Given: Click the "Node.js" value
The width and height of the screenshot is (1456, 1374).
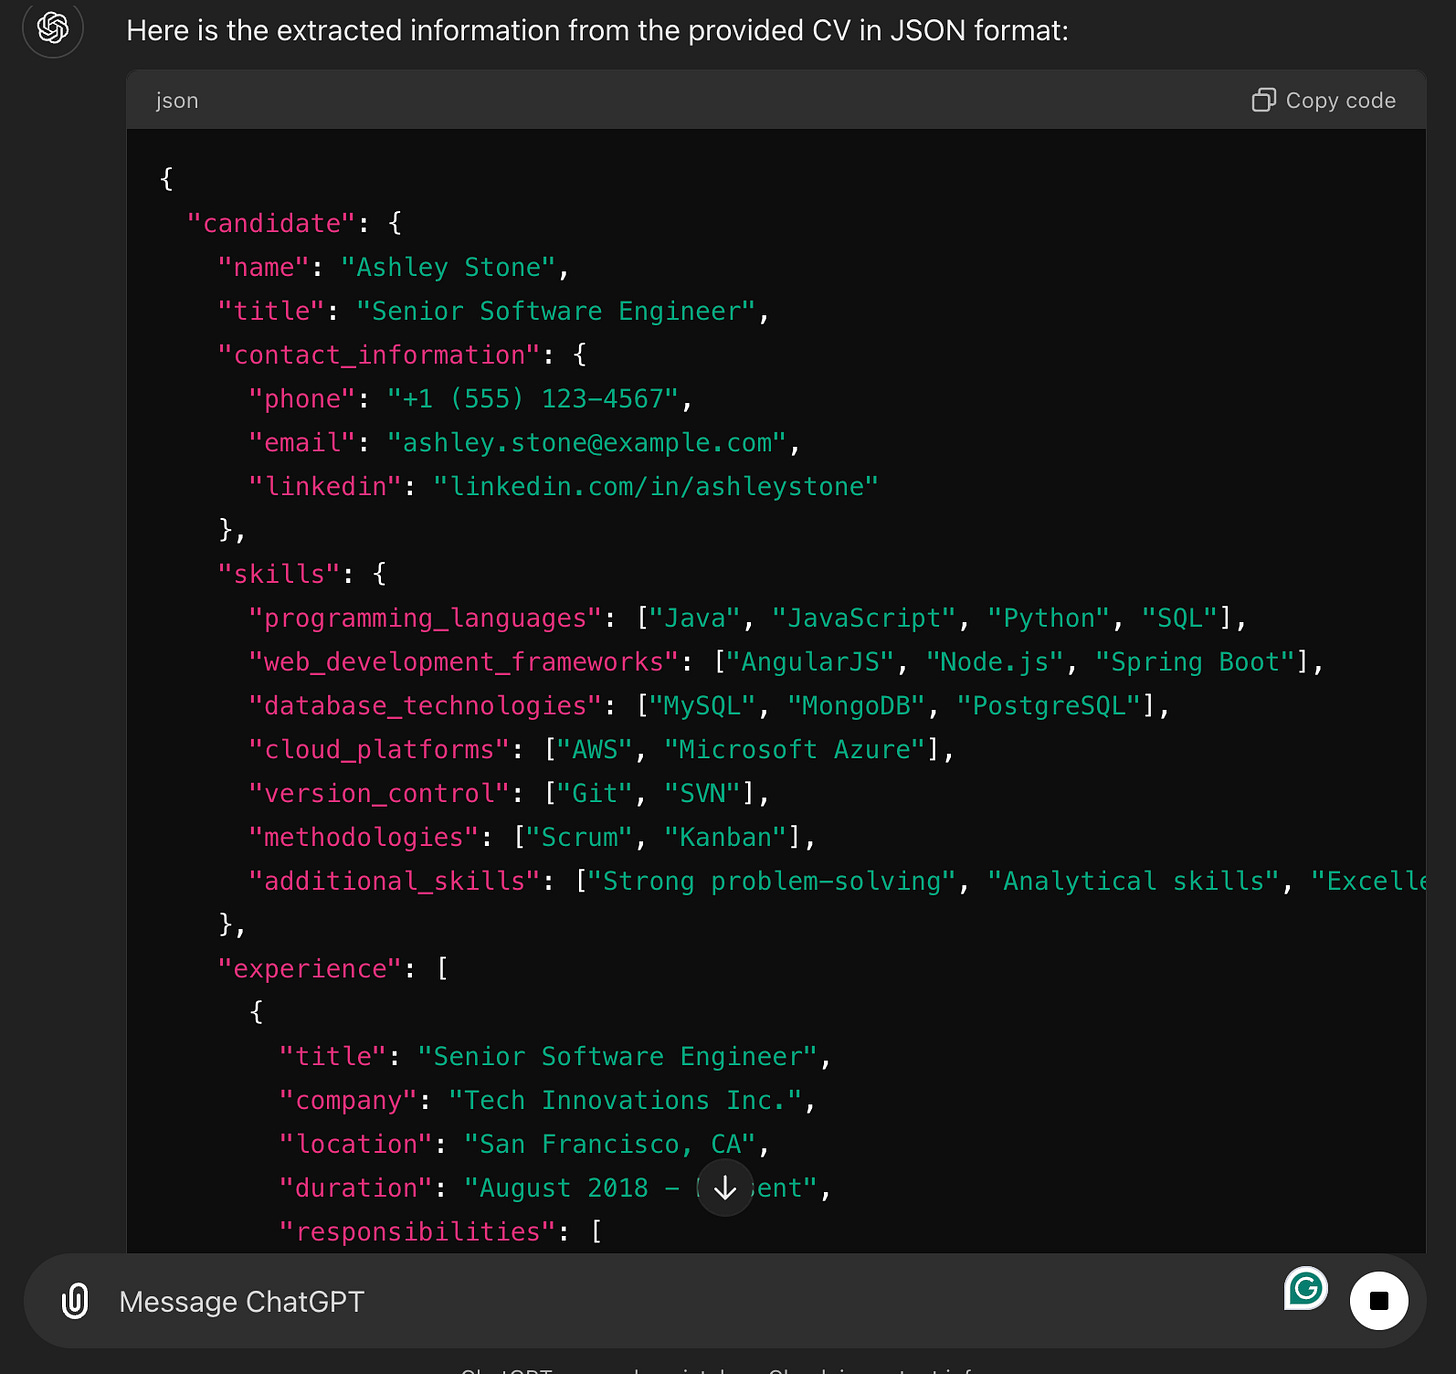Looking at the screenshot, I should click(995, 662).
